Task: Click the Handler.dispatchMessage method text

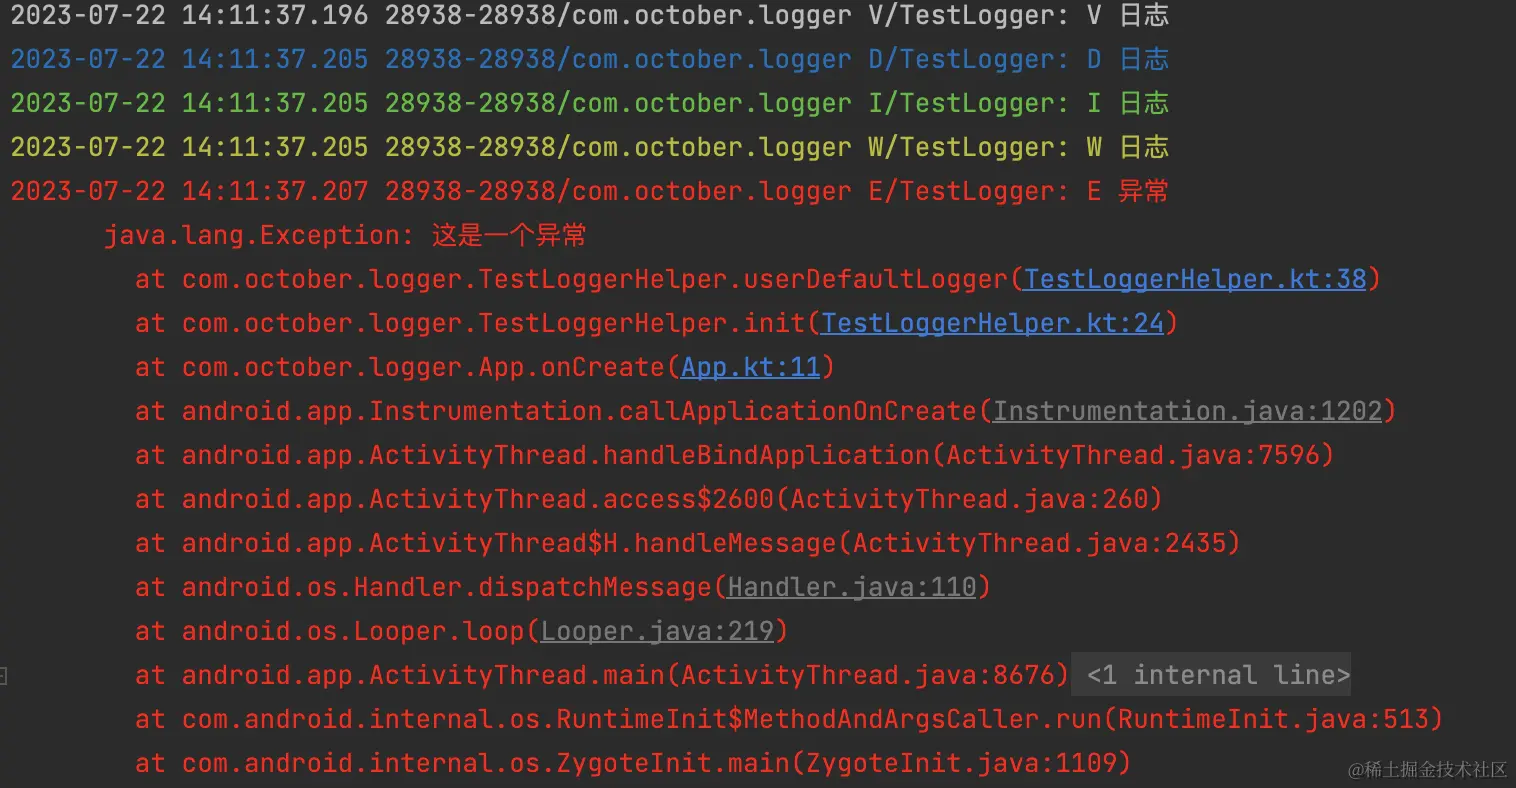Action: pyautogui.click(x=532, y=587)
